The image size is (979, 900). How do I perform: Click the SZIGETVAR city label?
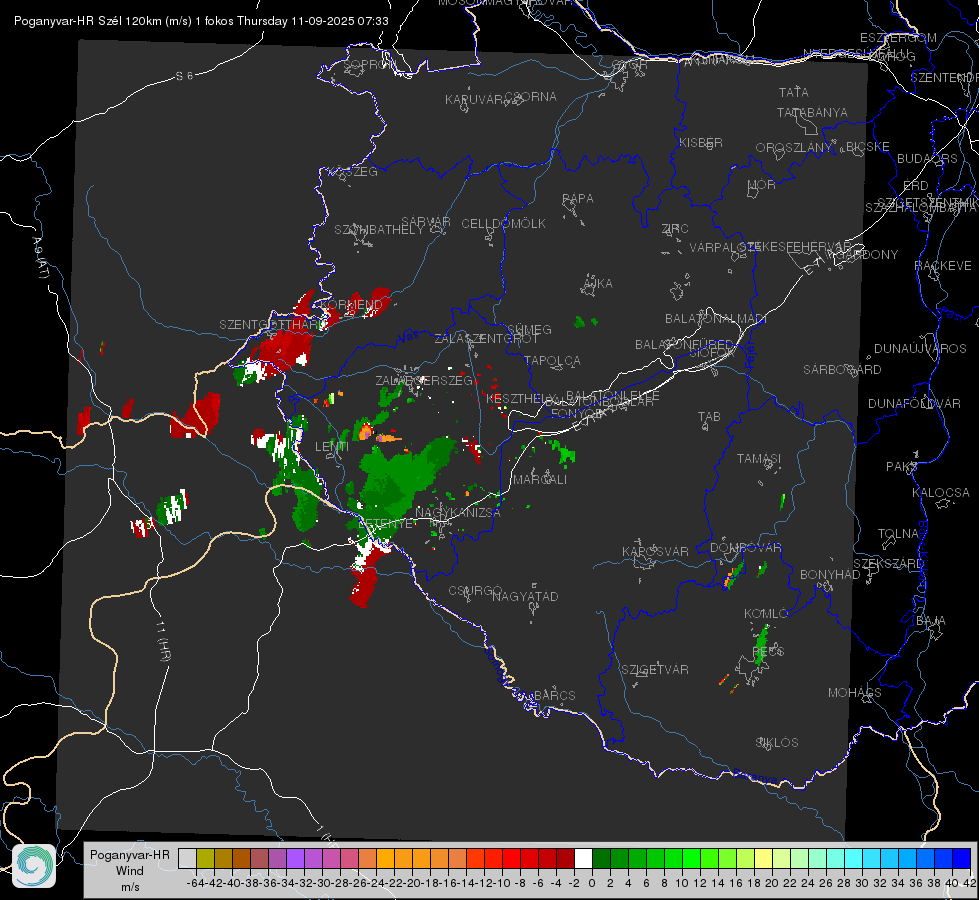[x=654, y=670]
